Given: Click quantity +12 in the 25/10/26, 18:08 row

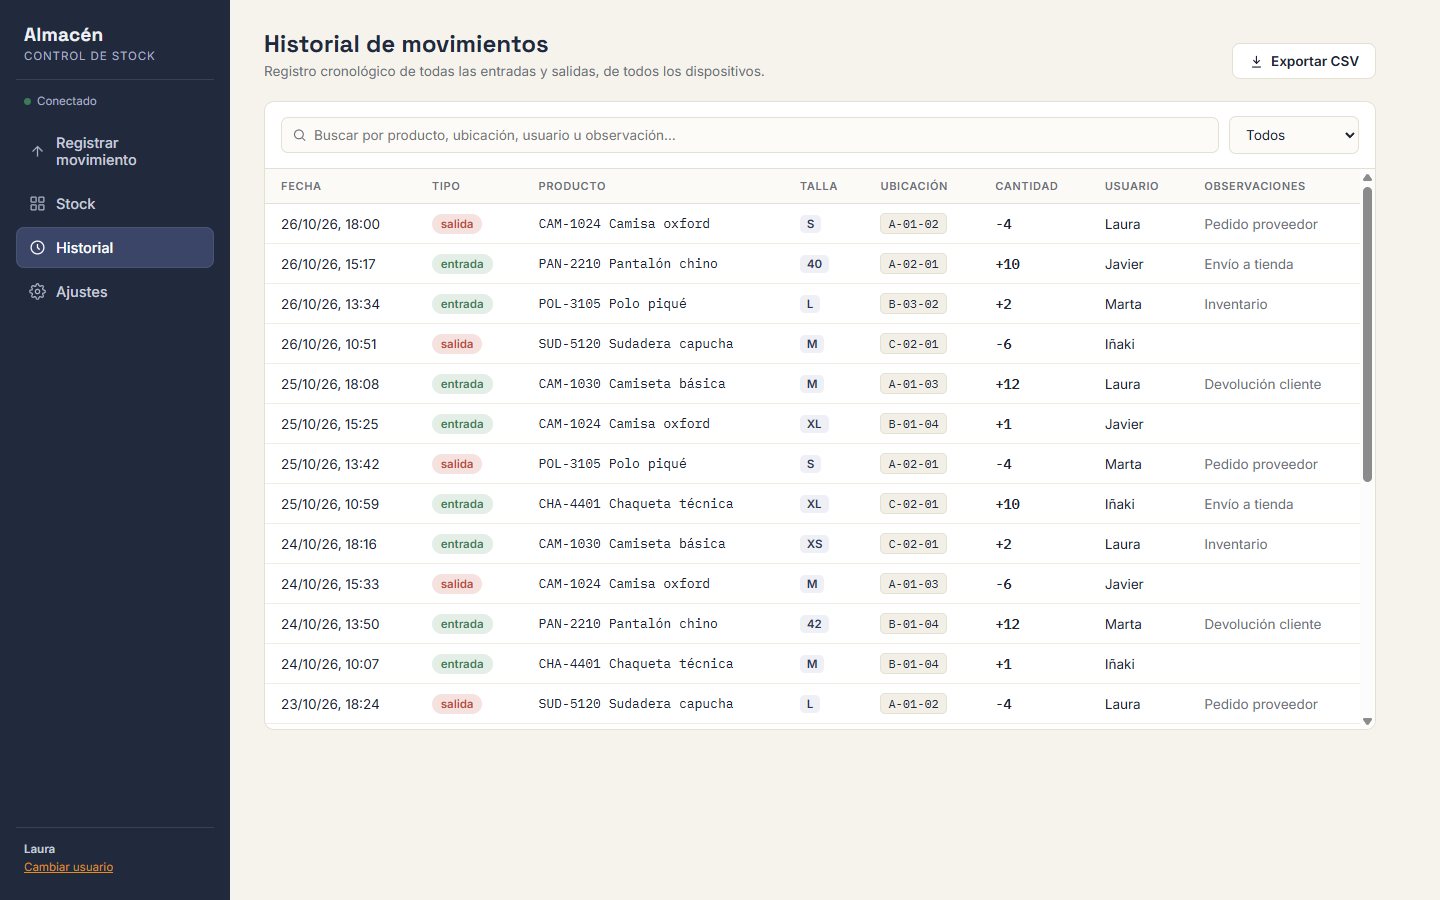Looking at the screenshot, I should (x=1008, y=384).
